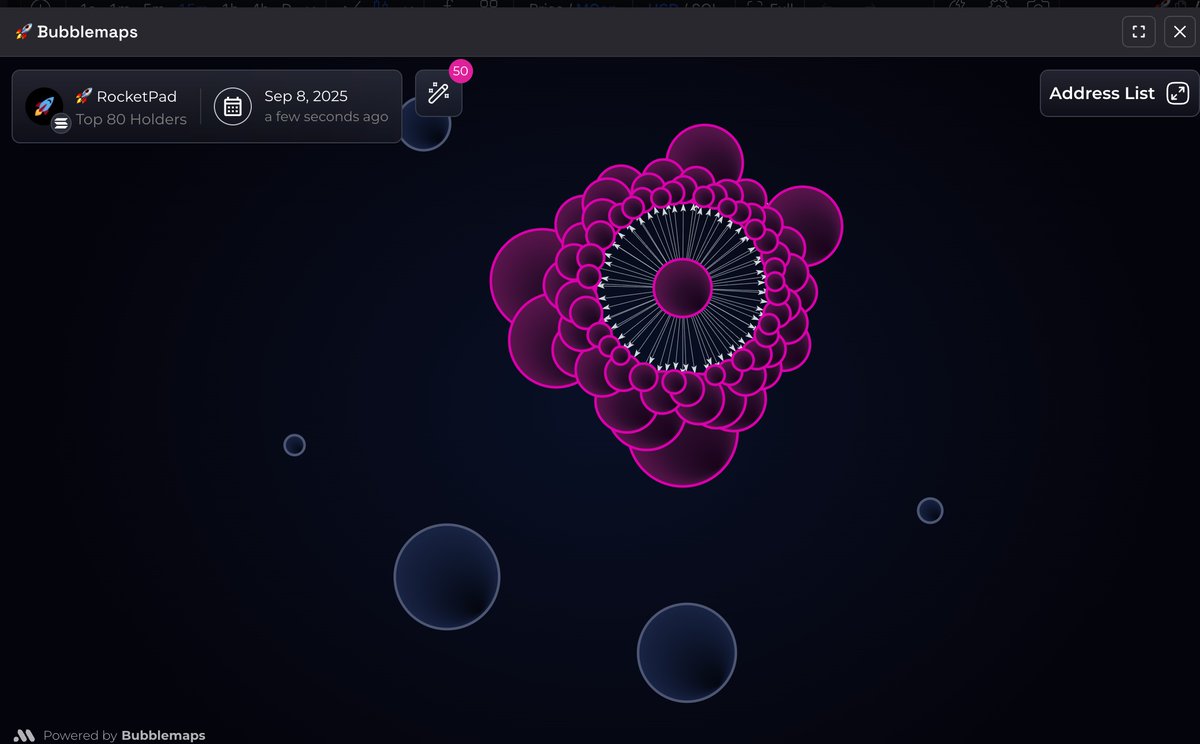Click the magic wand icon
Viewport: 1200px width, 744px height.
coord(438,93)
